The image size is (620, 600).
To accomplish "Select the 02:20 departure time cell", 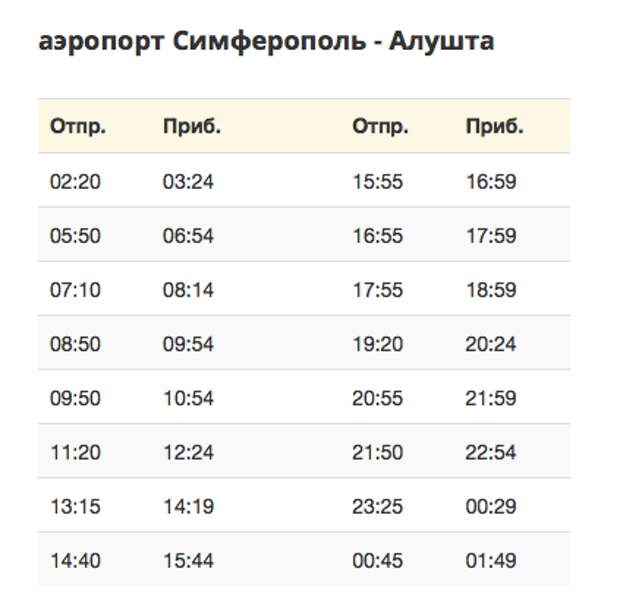I will pos(76,182).
